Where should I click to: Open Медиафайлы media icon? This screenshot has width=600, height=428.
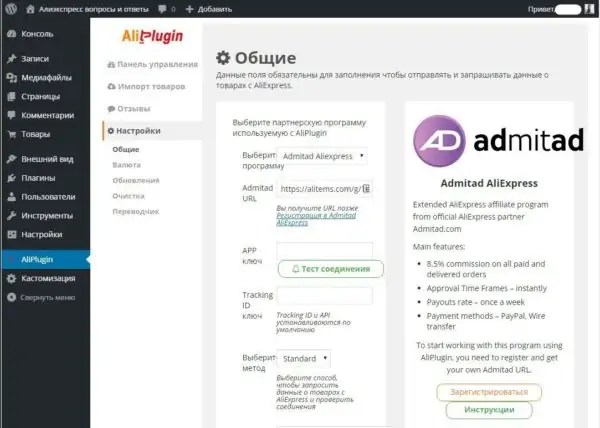(12, 78)
